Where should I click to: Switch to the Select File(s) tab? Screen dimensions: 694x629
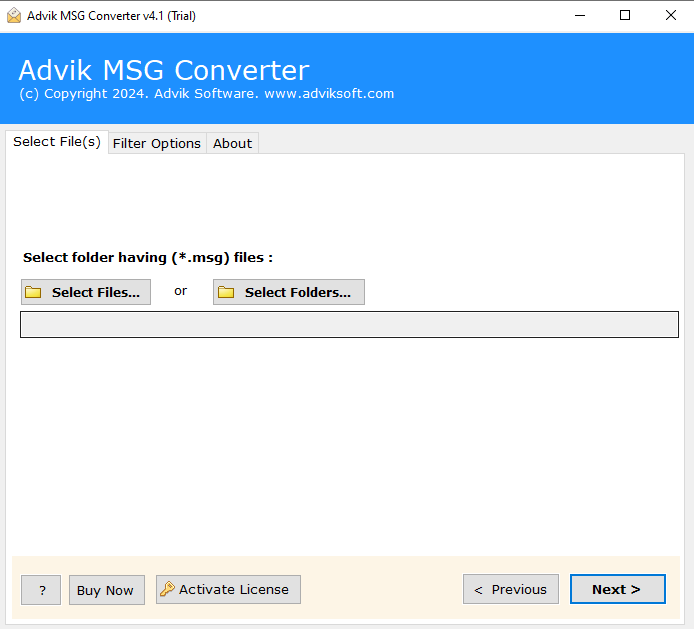(x=57, y=142)
